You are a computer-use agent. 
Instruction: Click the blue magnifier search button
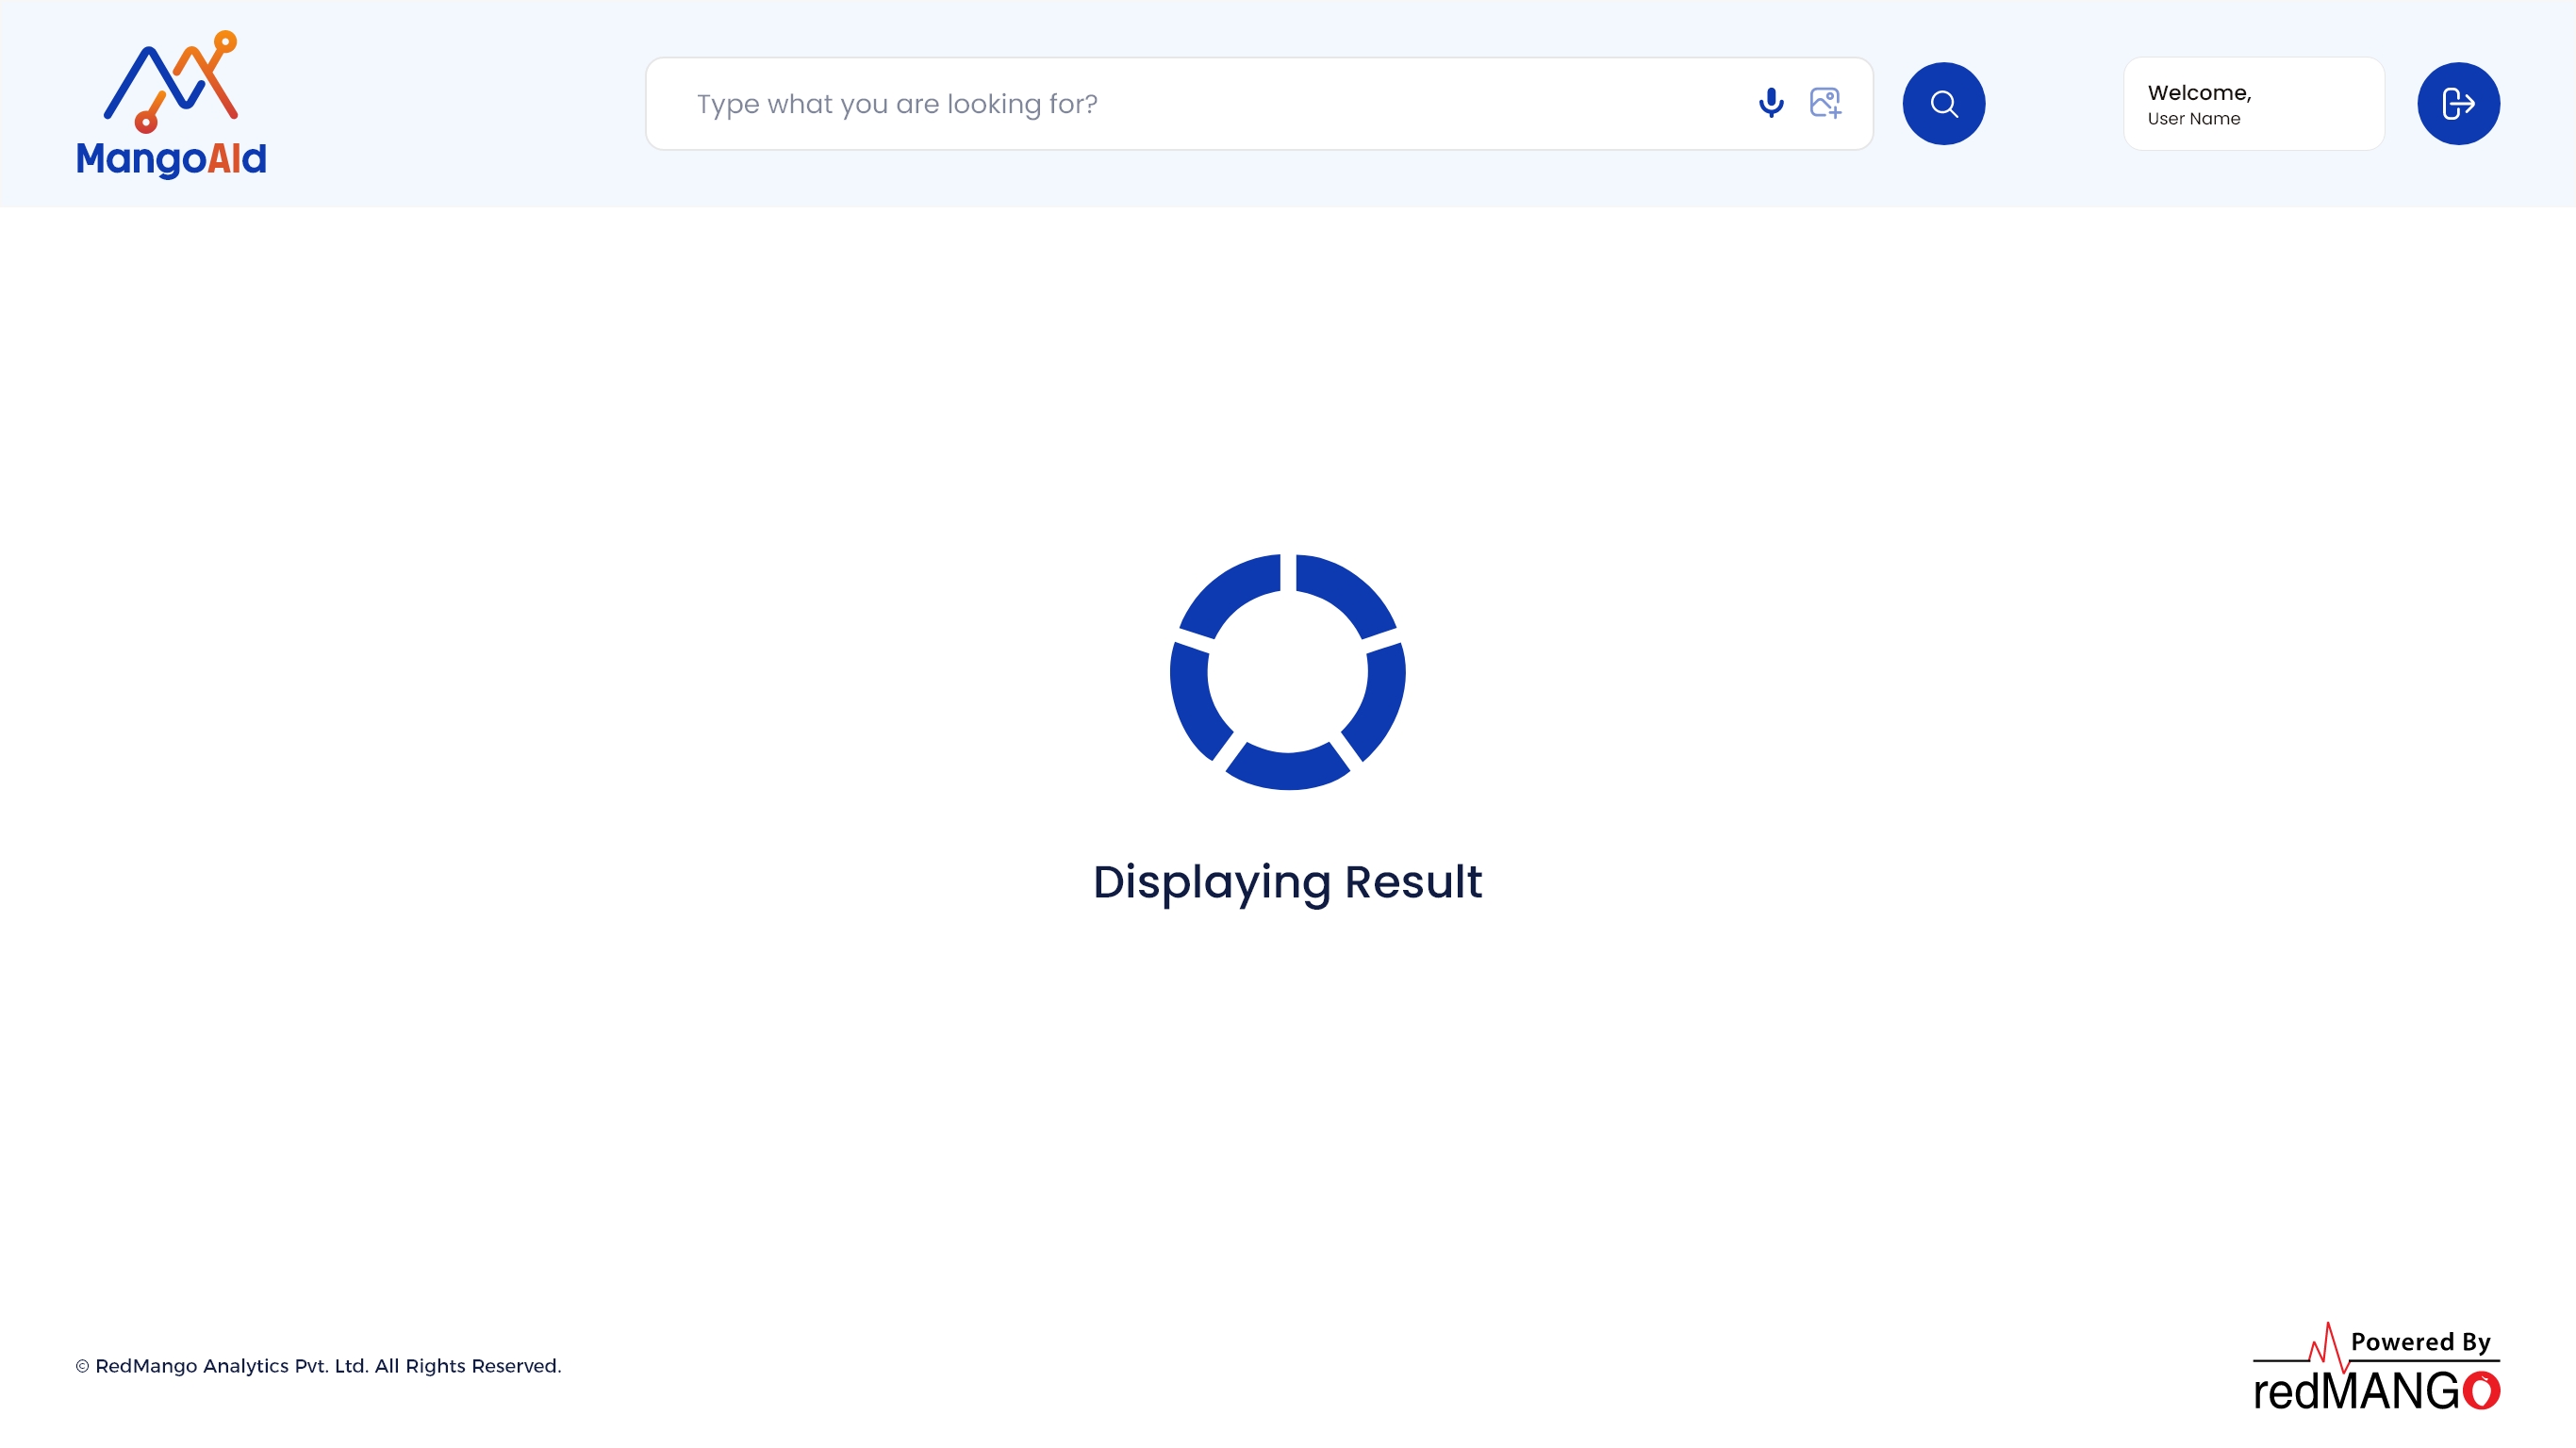coord(1943,104)
